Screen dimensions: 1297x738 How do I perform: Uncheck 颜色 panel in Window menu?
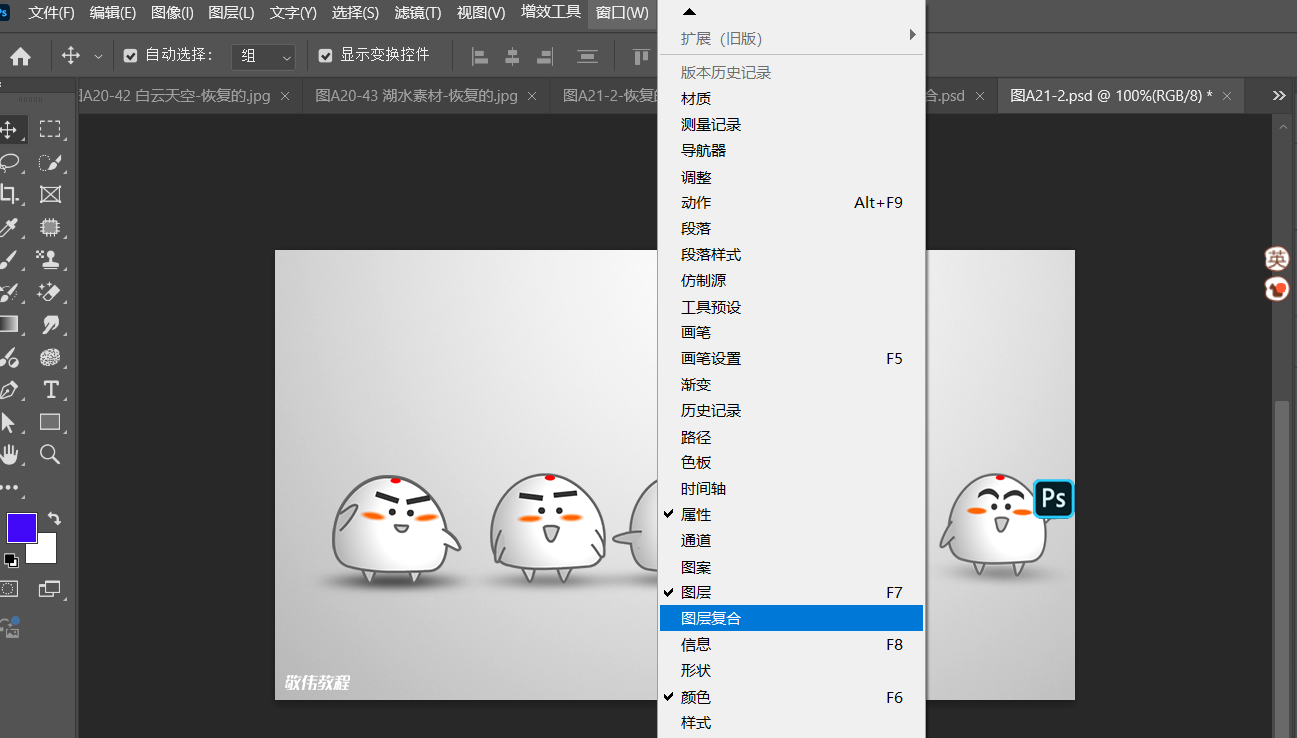(x=790, y=697)
